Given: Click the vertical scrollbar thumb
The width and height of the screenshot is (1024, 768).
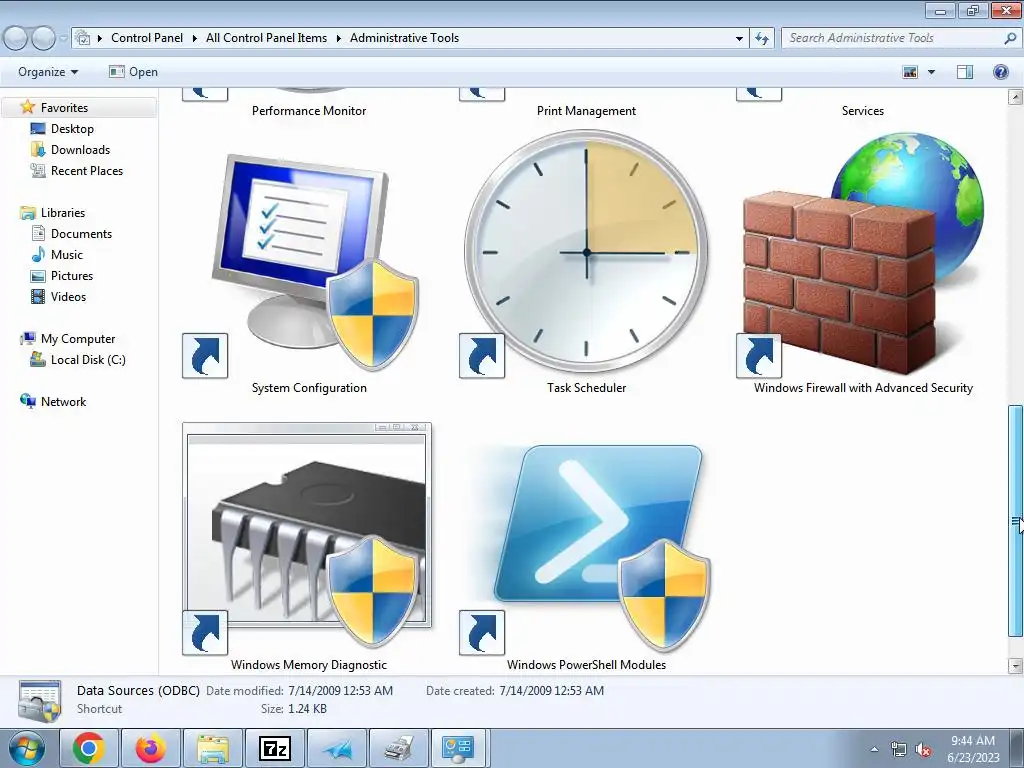Looking at the screenshot, I should click(x=1015, y=520).
